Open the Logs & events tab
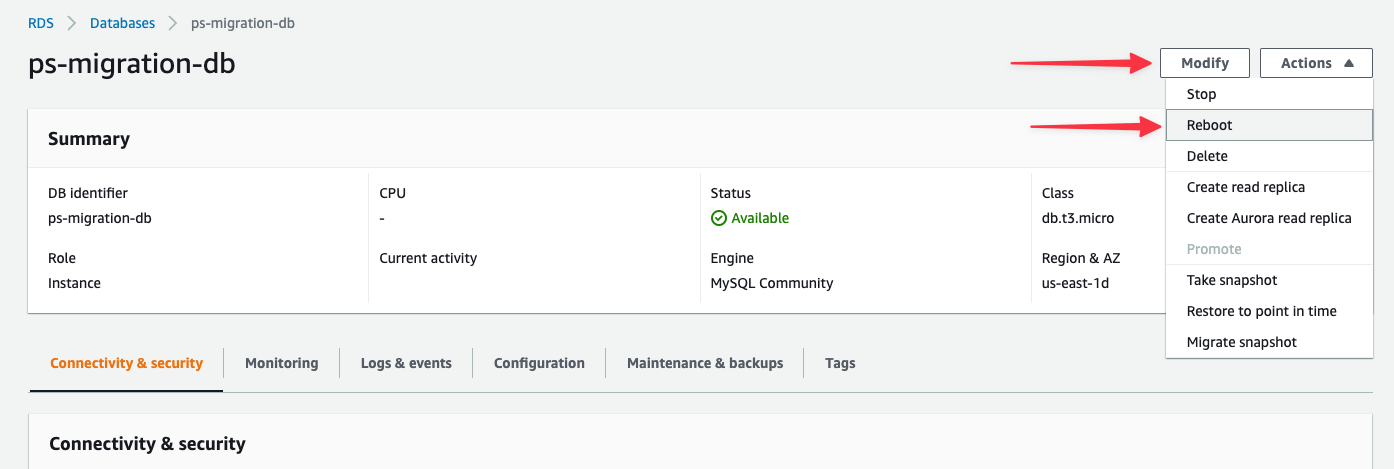This screenshot has width=1394, height=469. [406, 363]
